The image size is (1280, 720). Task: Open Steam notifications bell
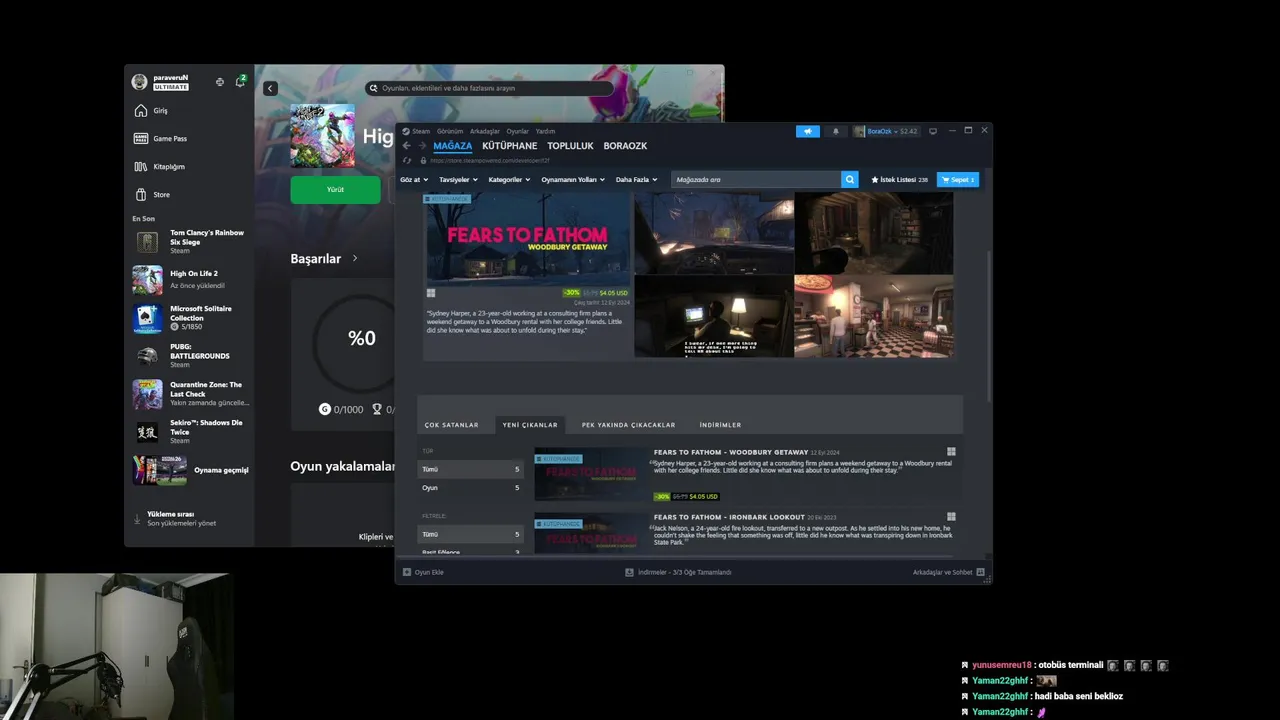pyautogui.click(x=836, y=131)
